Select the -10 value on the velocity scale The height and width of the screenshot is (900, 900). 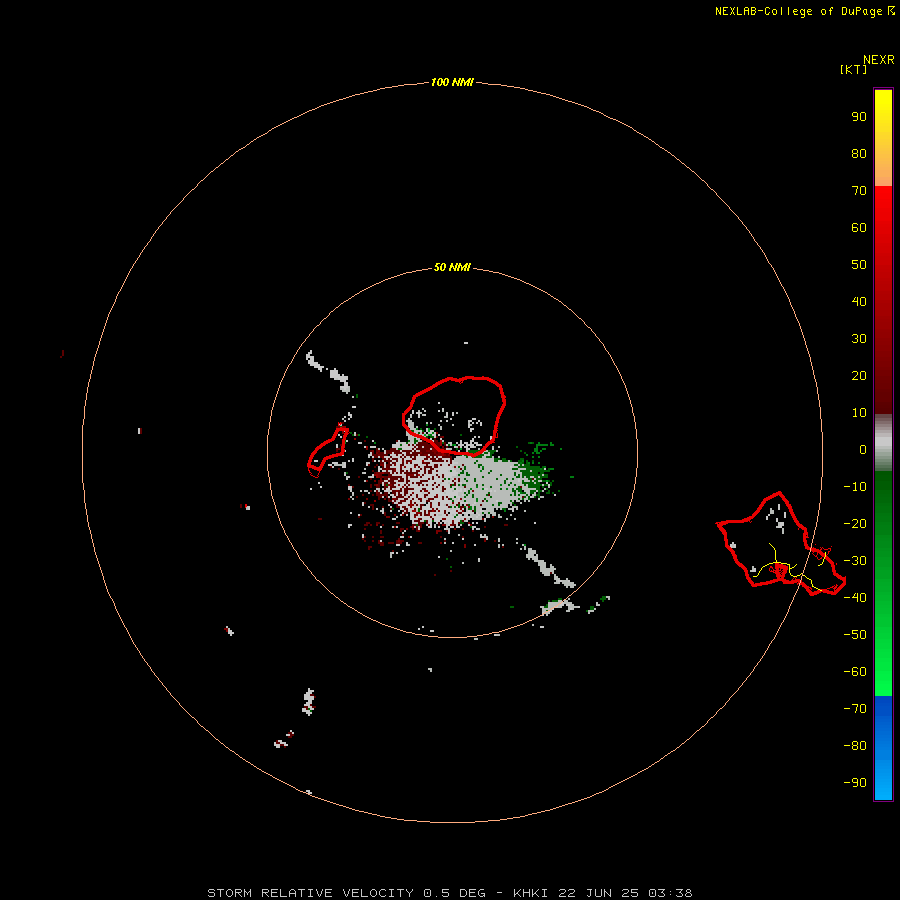[855, 487]
